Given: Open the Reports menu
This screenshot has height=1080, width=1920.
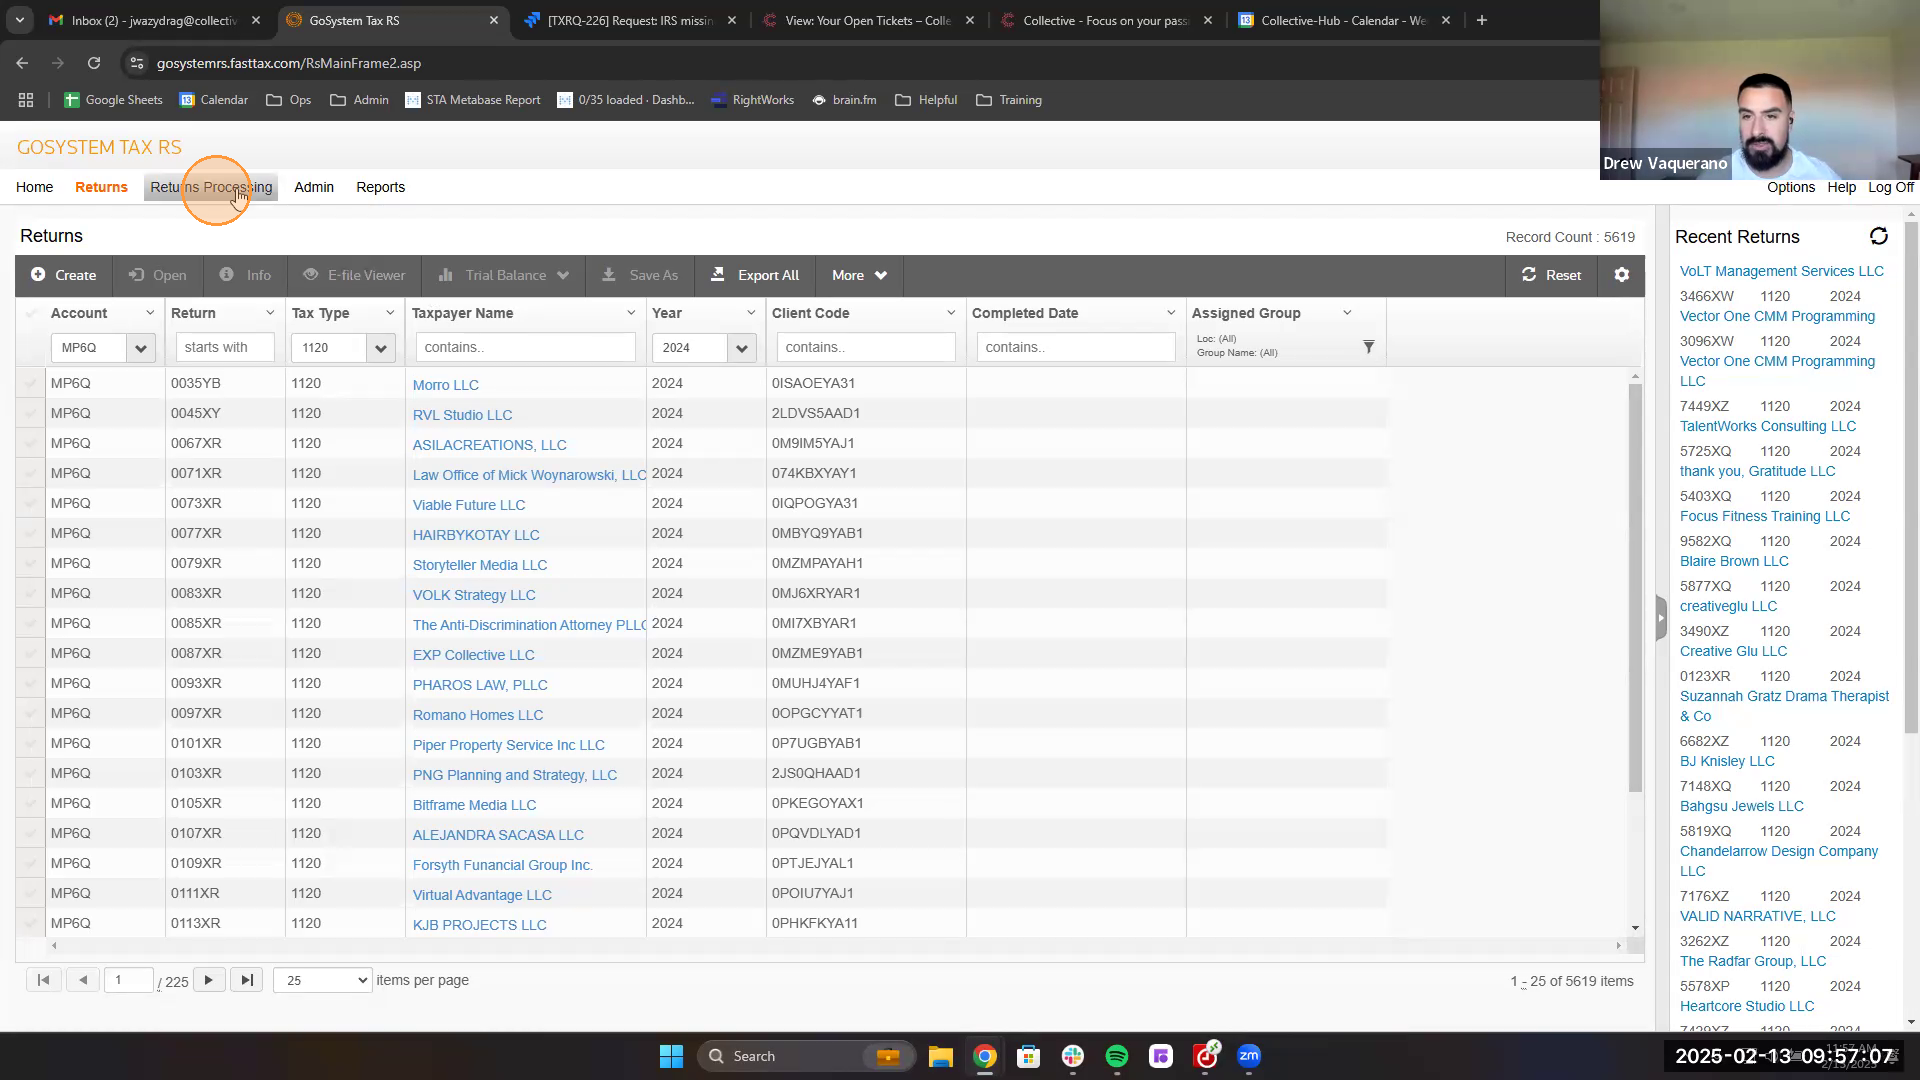Looking at the screenshot, I should (380, 187).
